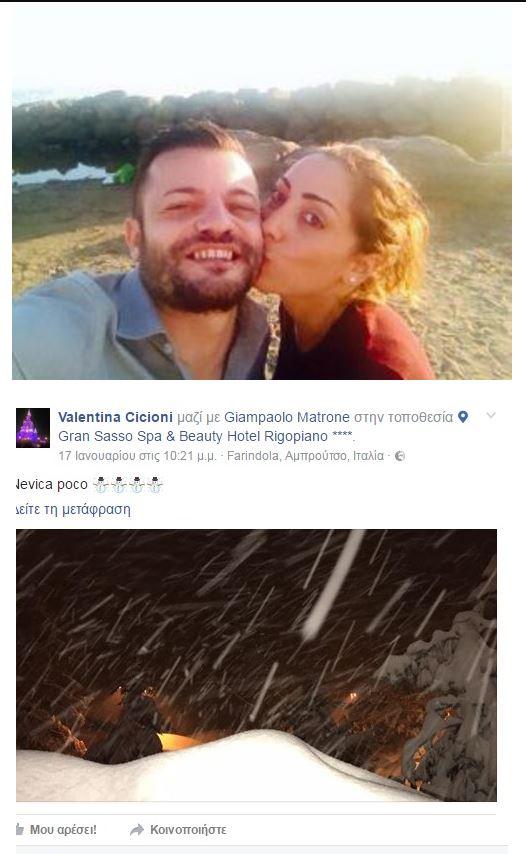Click the hotel's four-star rating text
The width and height of the screenshot is (526, 854).
(x=343, y=436)
